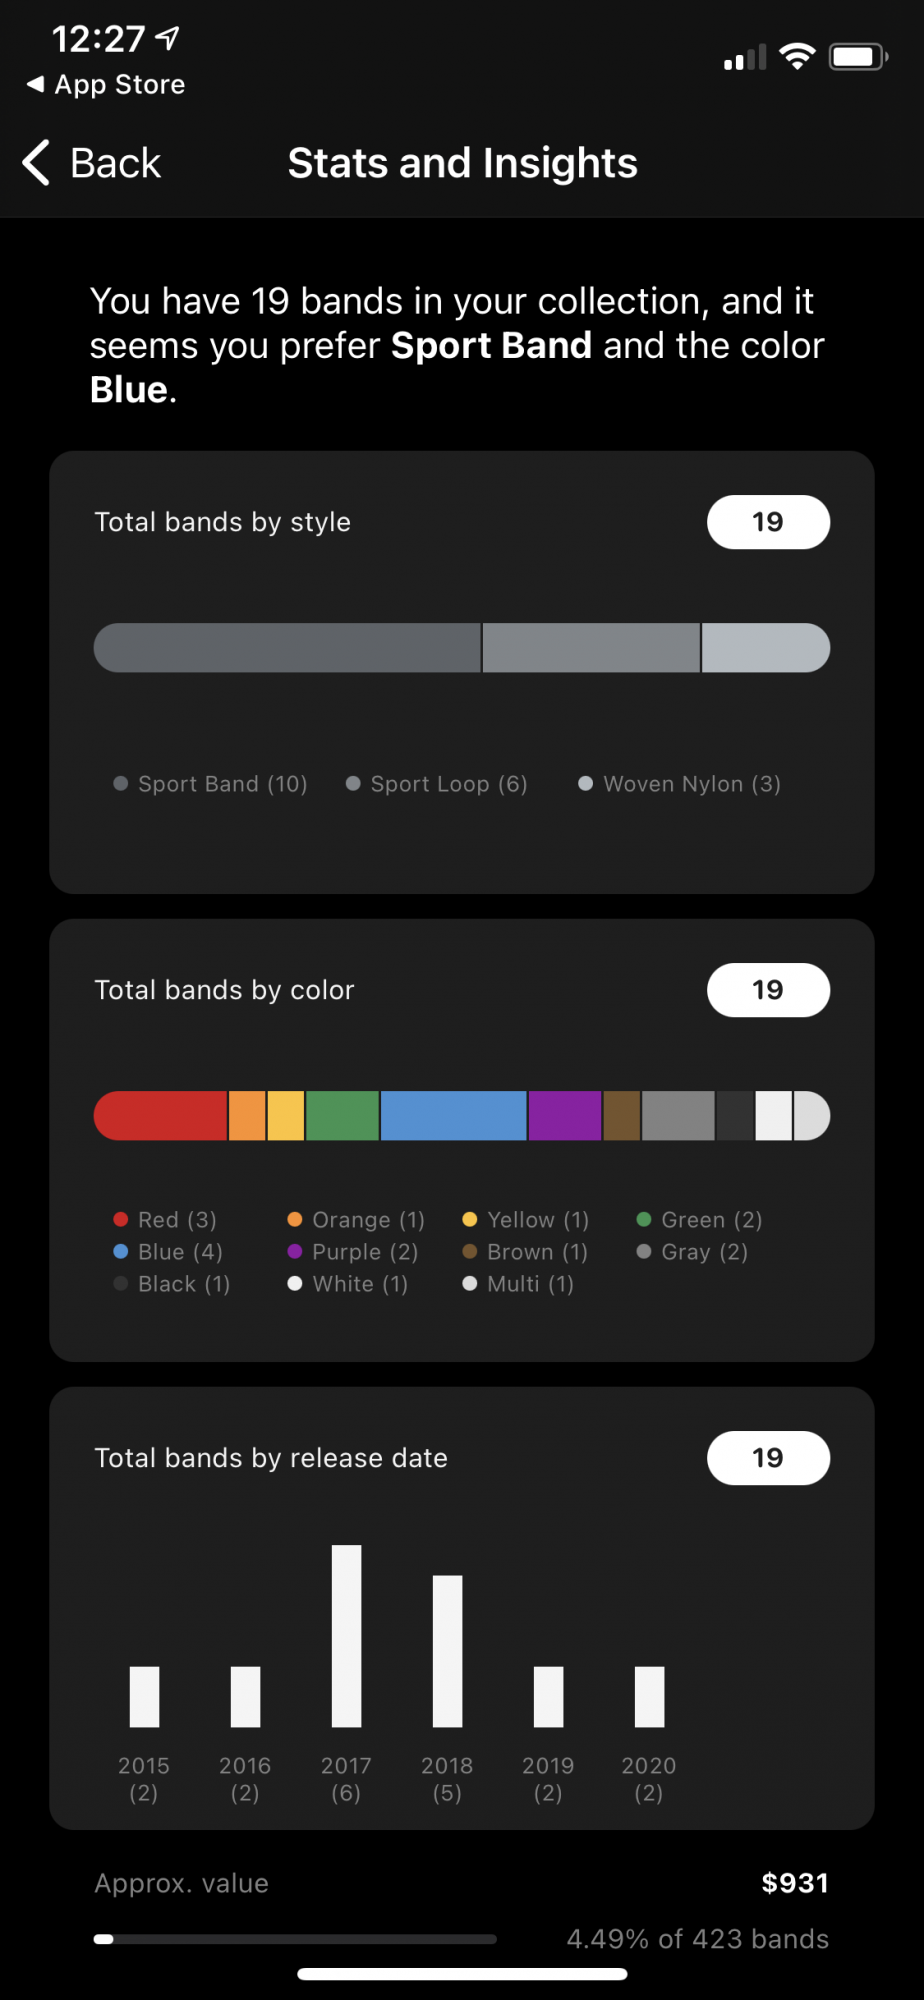Tap the Wi-Fi status icon
924x2000 pixels.
pyautogui.click(x=797, y=57)
